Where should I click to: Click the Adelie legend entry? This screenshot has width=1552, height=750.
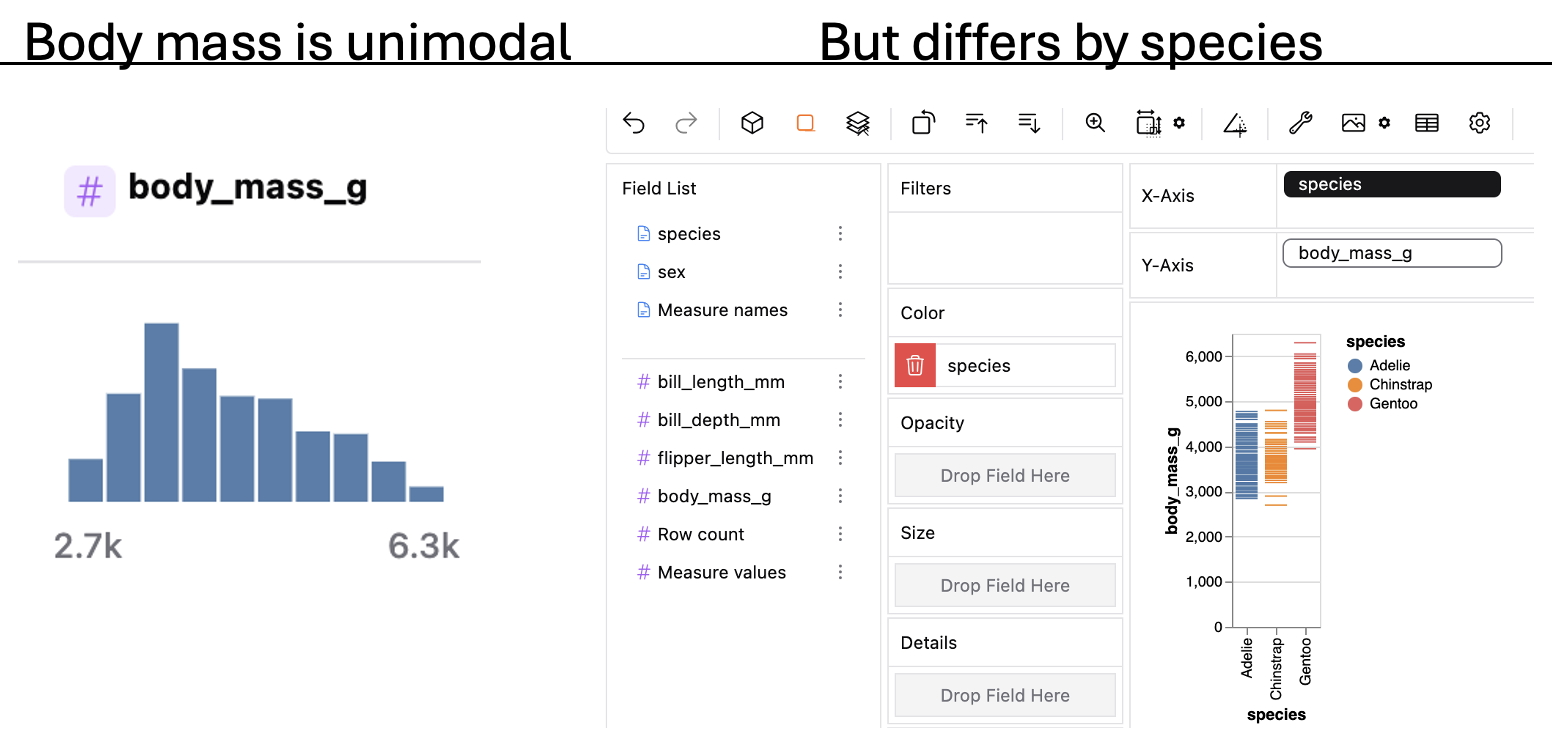point(1388,365)
